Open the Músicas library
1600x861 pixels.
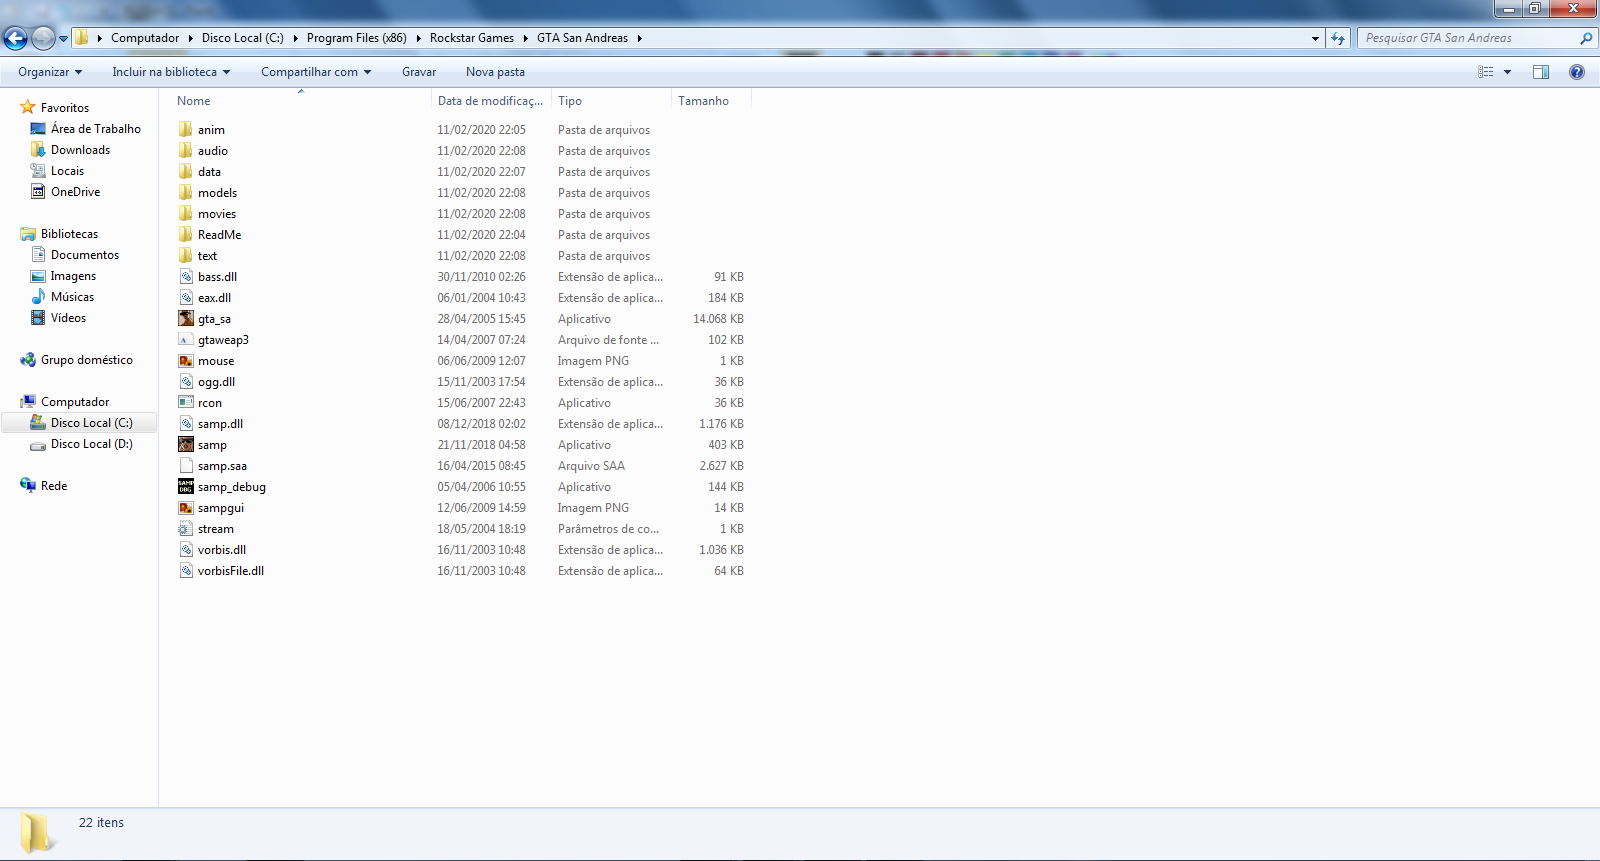pos(73,296)
